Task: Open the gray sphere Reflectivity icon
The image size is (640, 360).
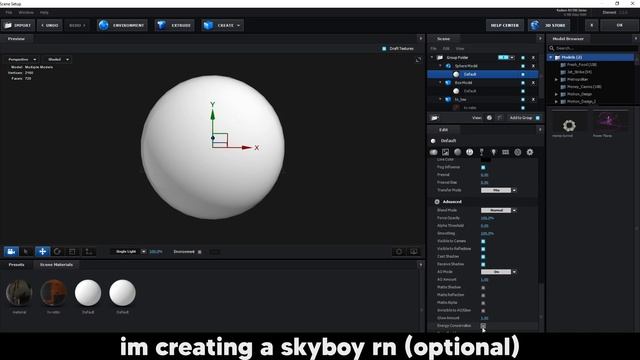Action: [x=458, y=152]
